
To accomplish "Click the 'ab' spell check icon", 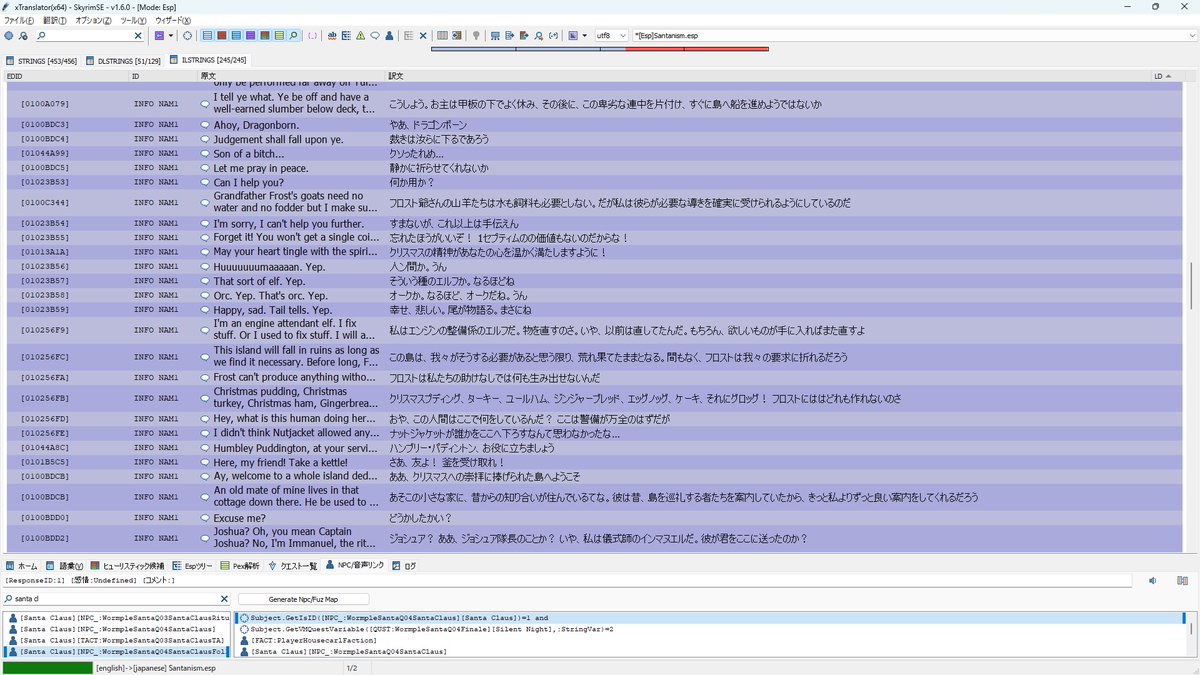I will pos(331,35).
